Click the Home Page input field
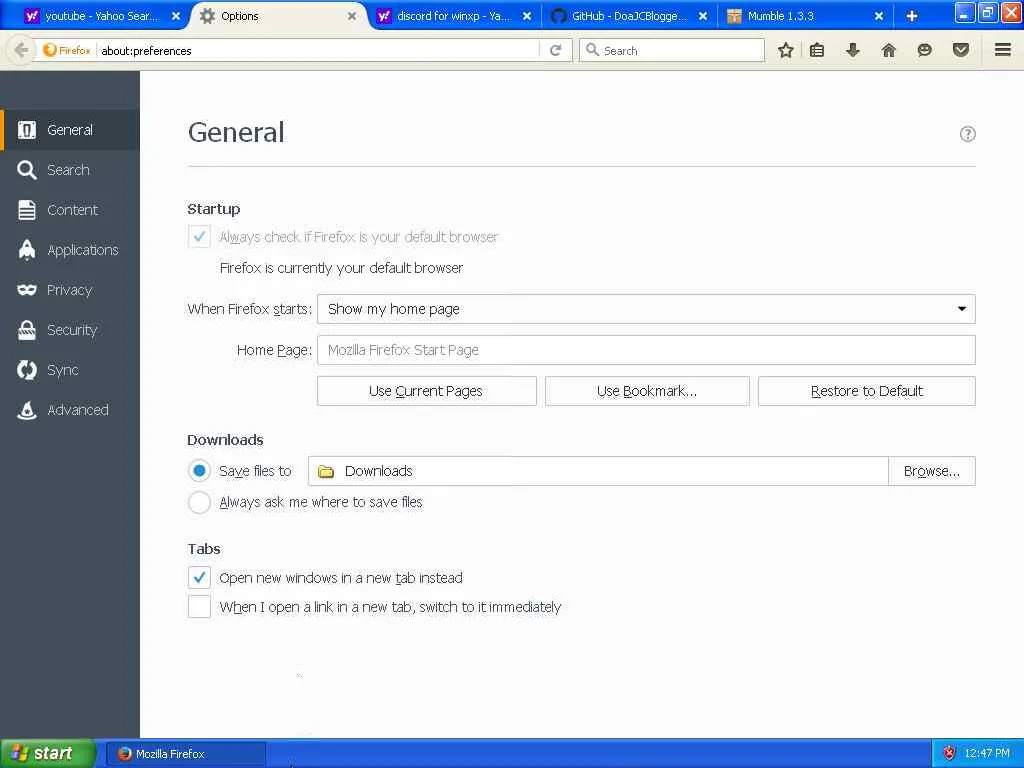The image size is (1024, 768). pos(647,350)
